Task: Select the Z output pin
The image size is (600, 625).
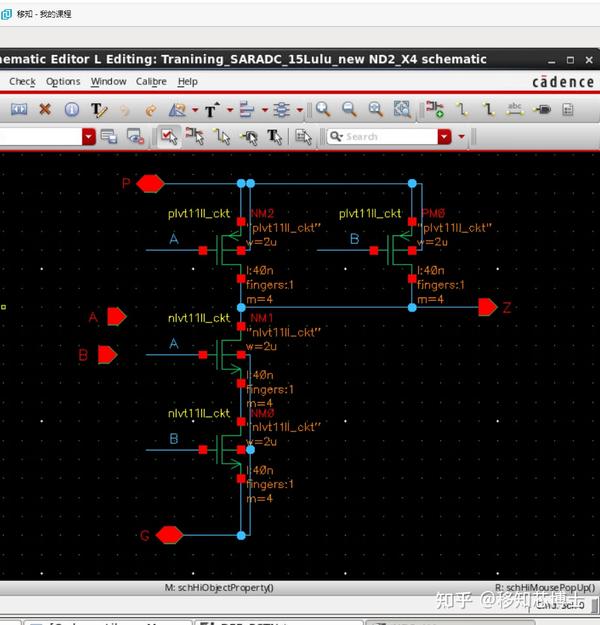Action: tap(488, 307)
